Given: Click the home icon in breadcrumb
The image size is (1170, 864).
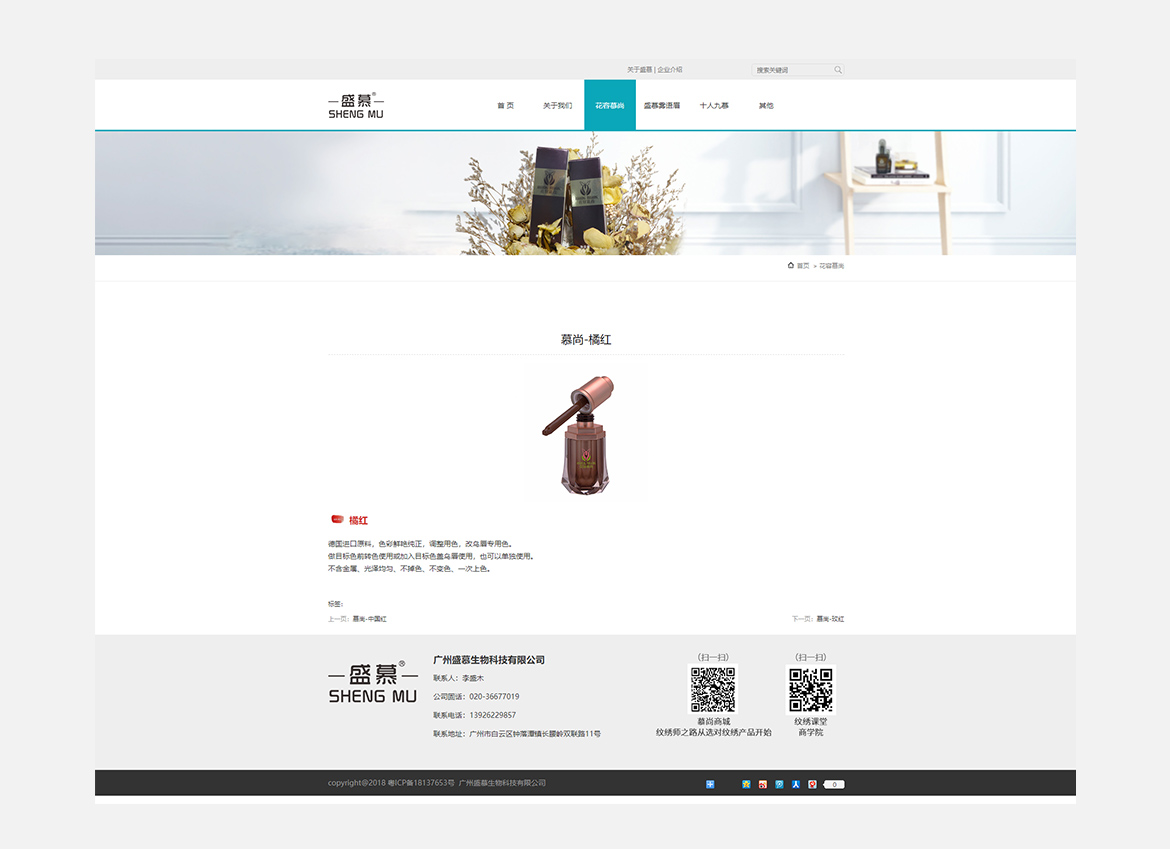Looking at the screenshot, I should [x=791, y=266].
